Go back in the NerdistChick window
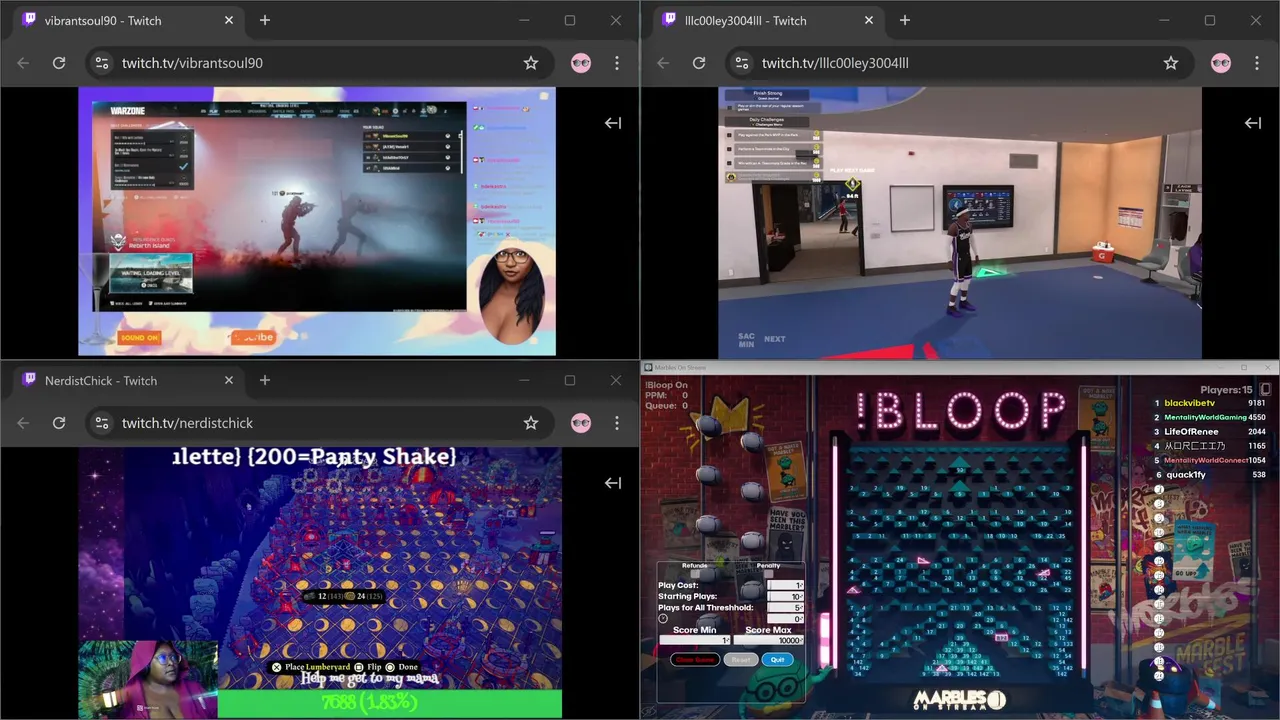Image resolution: width=1280 pixels, height=720 pixels. tap(23, 423)
